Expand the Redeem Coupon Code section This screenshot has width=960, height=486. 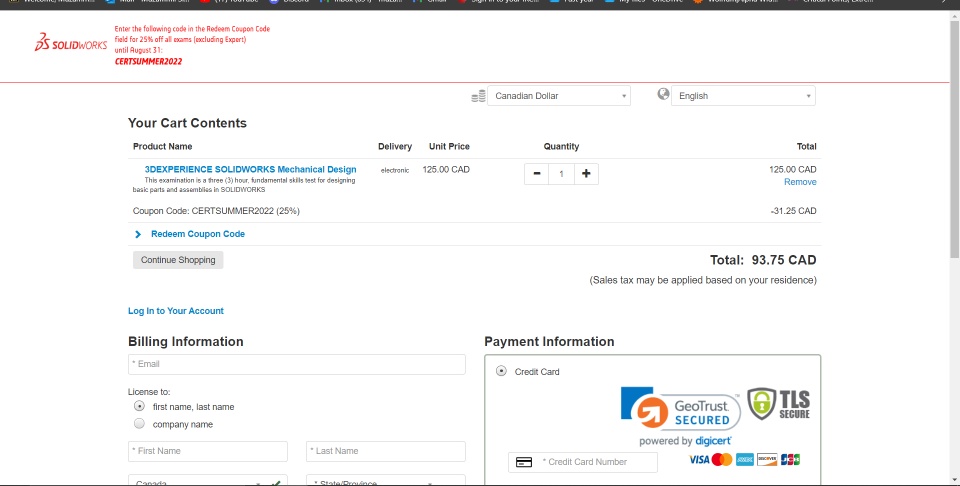point(138,234)
